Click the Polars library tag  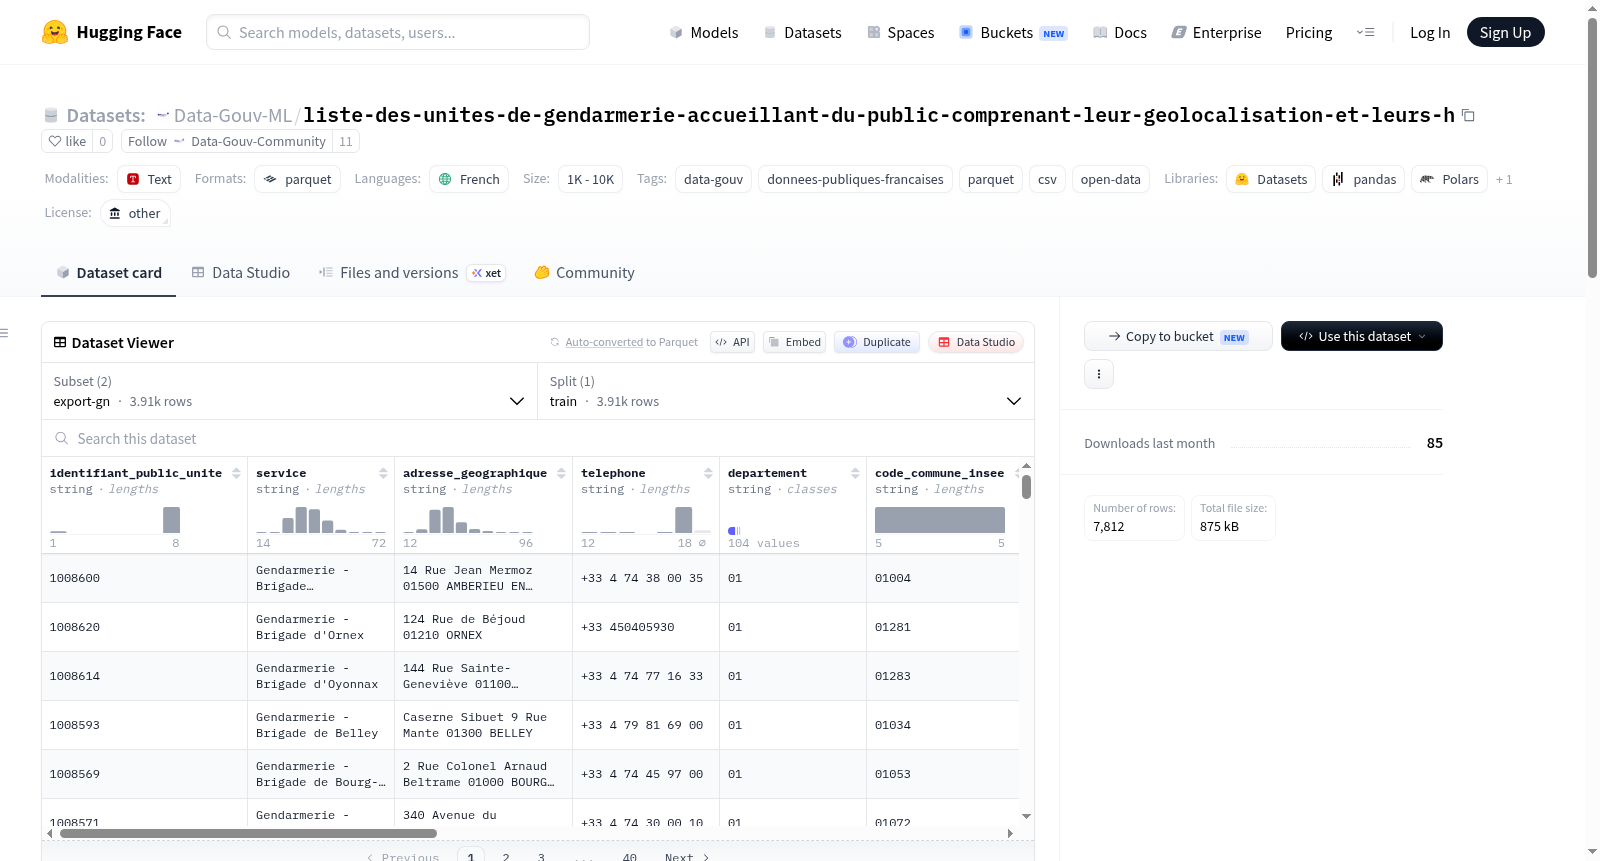point(1449,179)
